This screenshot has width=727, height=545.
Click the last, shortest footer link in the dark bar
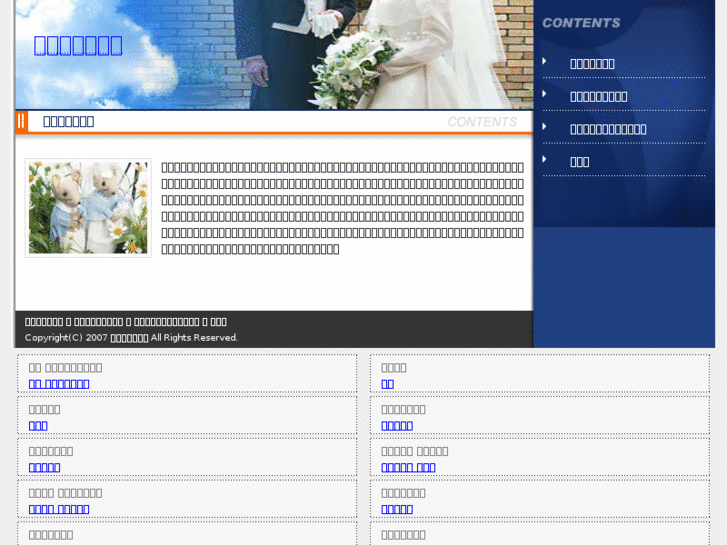(218, 322)
